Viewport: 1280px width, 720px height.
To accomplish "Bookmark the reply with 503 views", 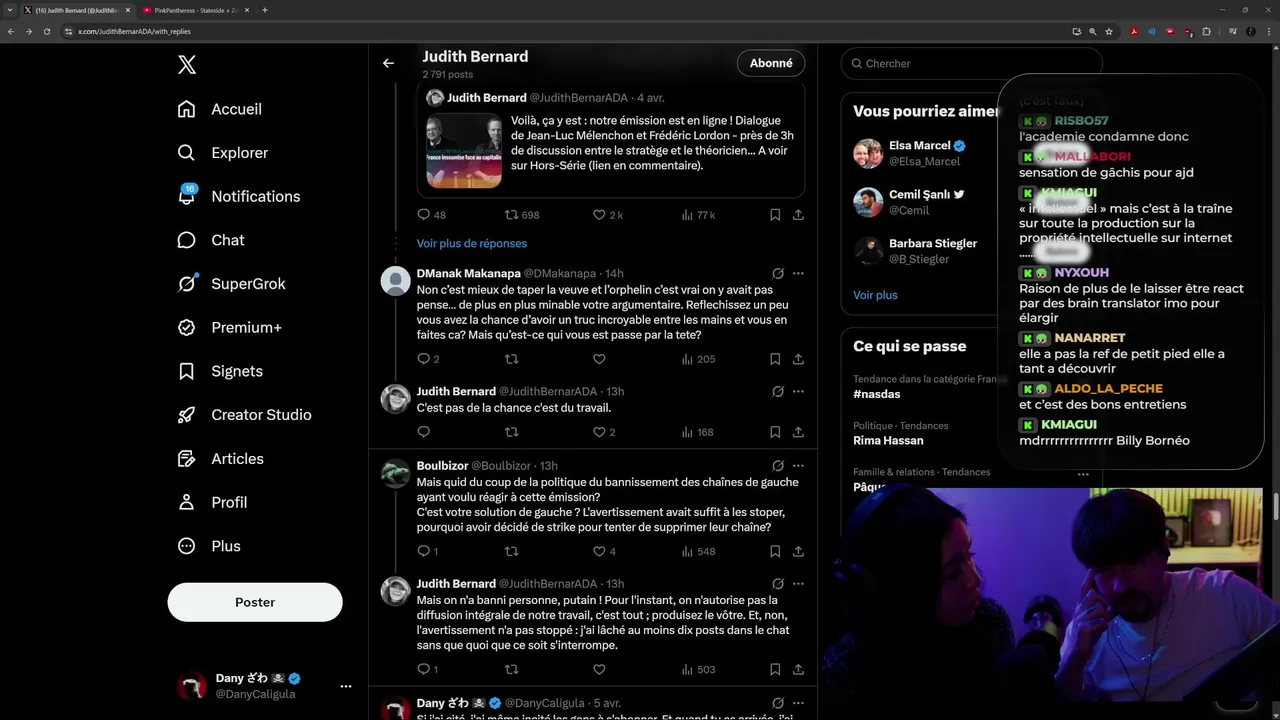I will click(775, 669).
